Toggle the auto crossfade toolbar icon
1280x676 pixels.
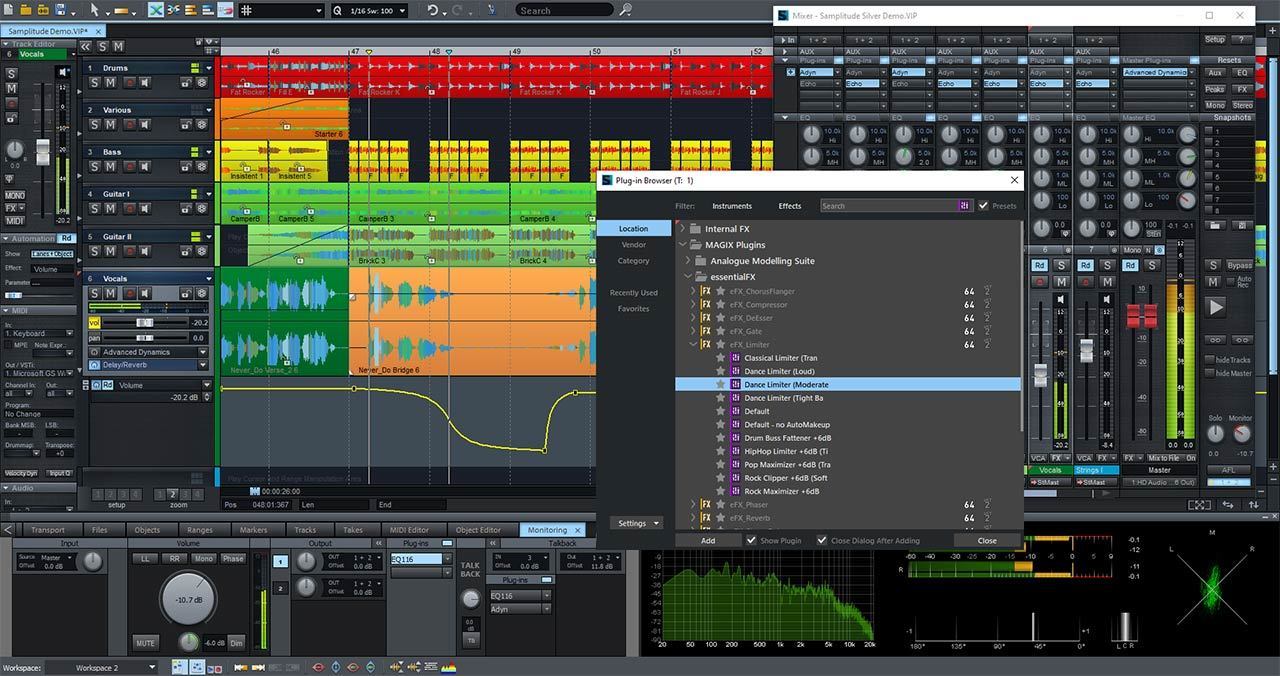156,10
